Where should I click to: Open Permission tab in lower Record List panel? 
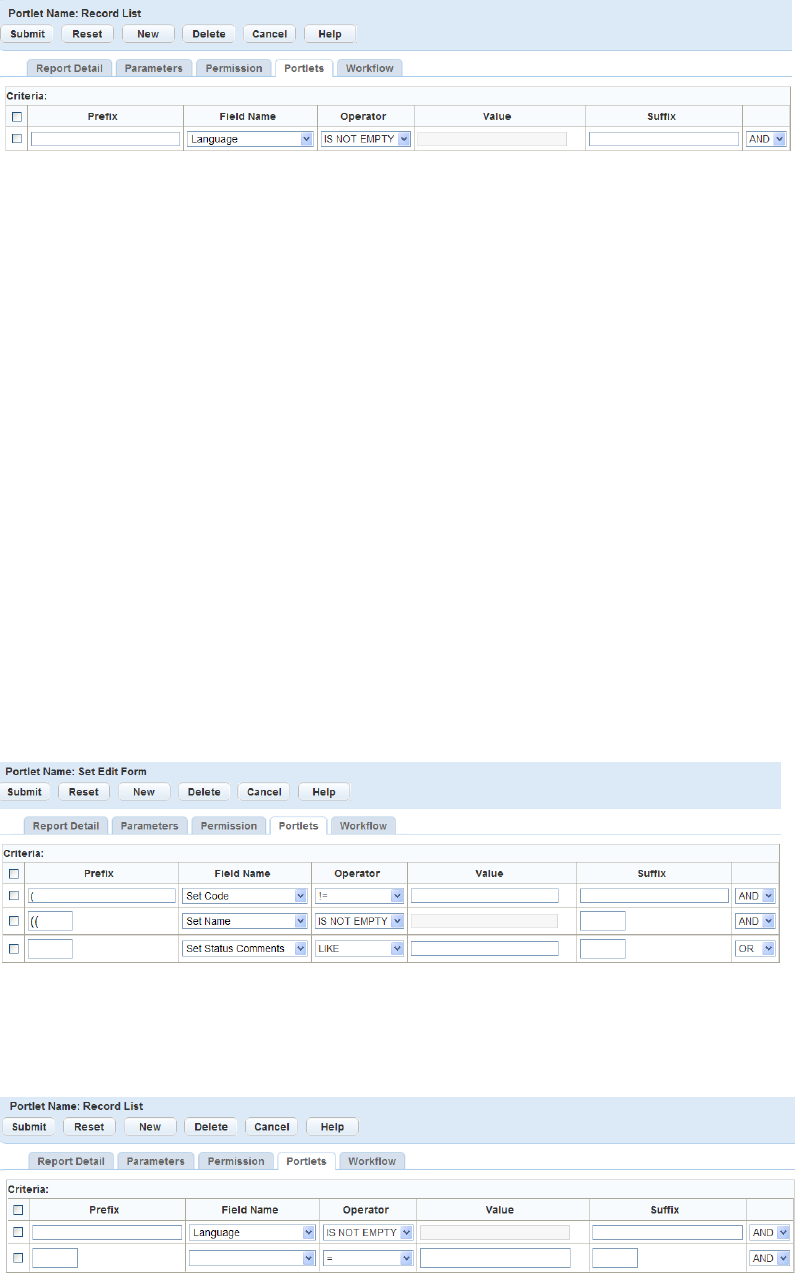pos(236,1162)
